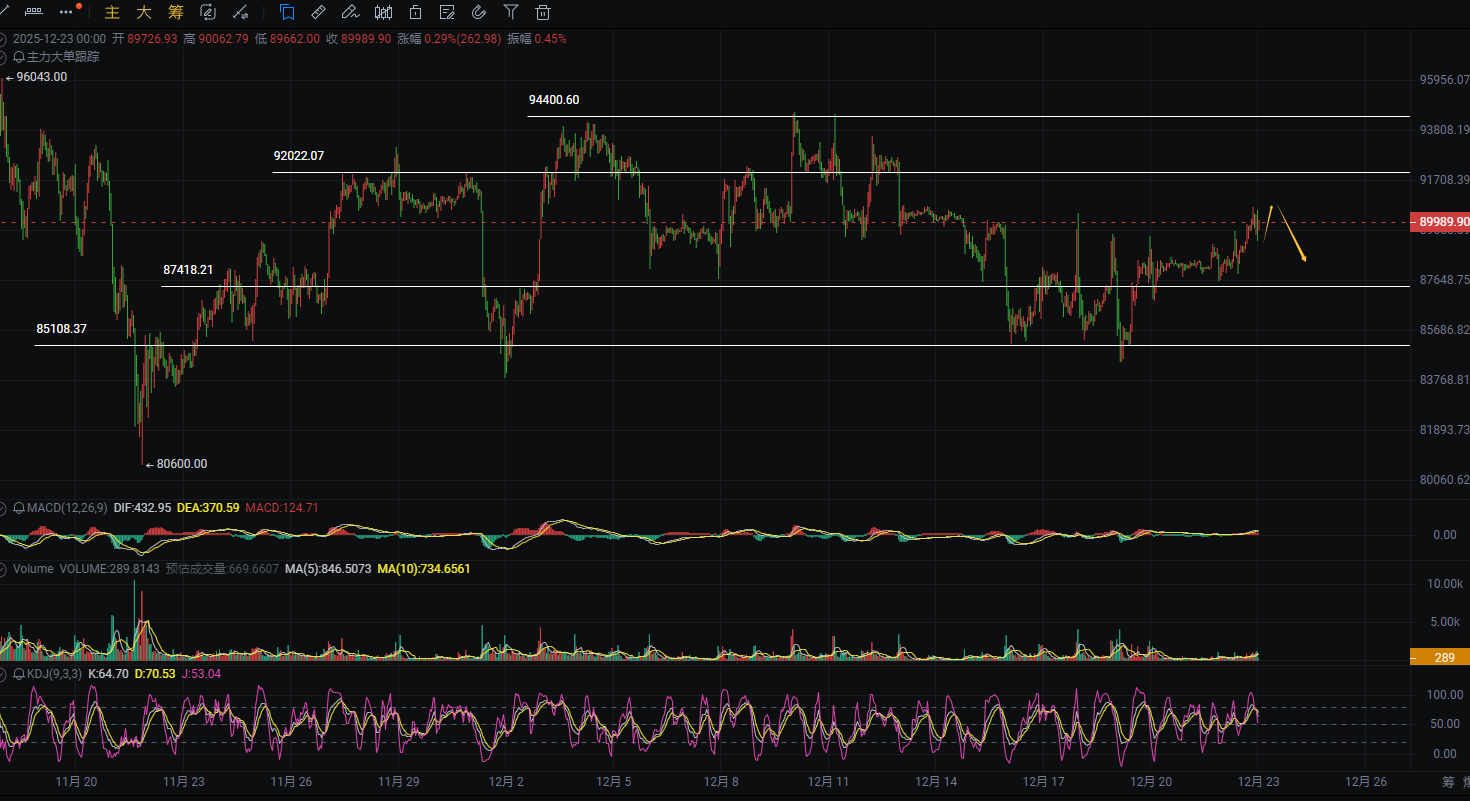
Task: Choose the freehand pen drawing tool
Action: click(349, 12)
